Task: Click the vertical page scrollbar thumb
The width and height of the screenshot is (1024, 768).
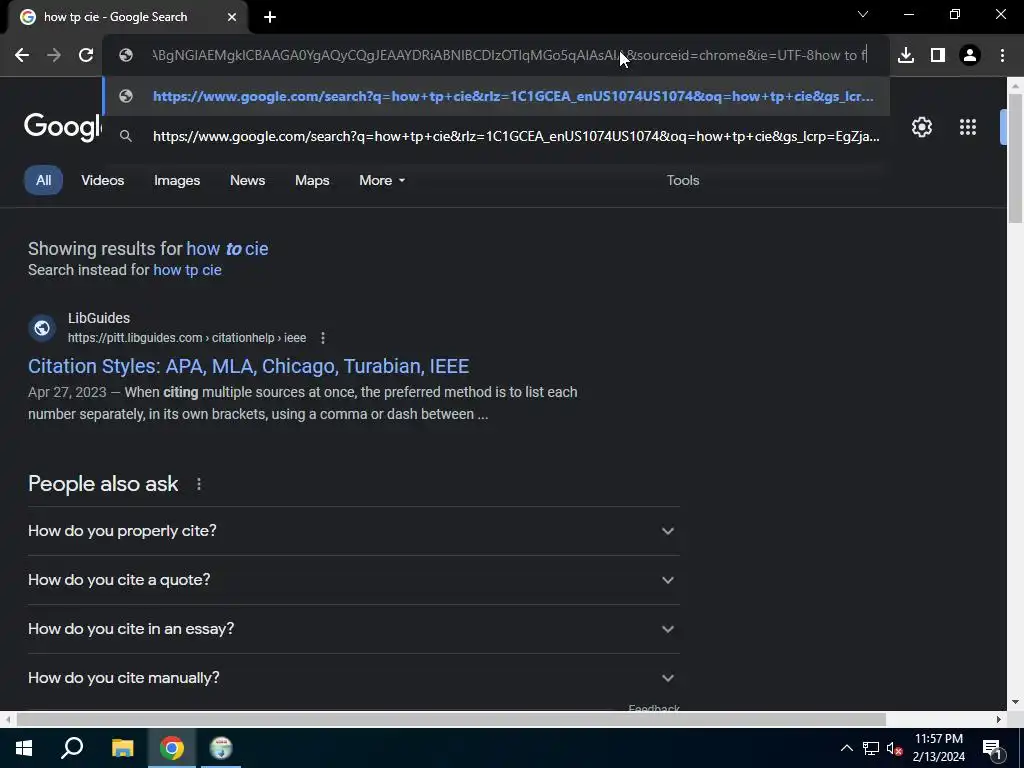Action: (x=1016, y=158)
